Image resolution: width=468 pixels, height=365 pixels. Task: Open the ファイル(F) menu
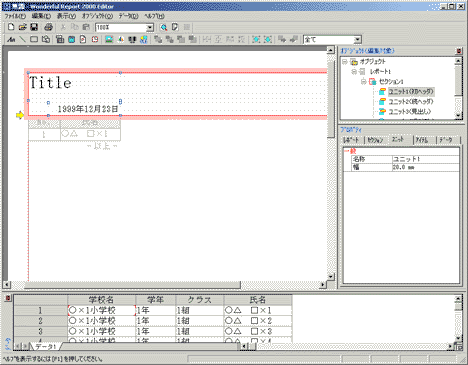click(15, 16)
